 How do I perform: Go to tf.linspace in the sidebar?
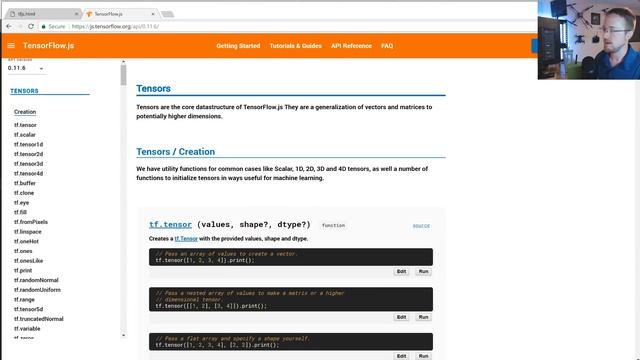(x=27, y=232)
